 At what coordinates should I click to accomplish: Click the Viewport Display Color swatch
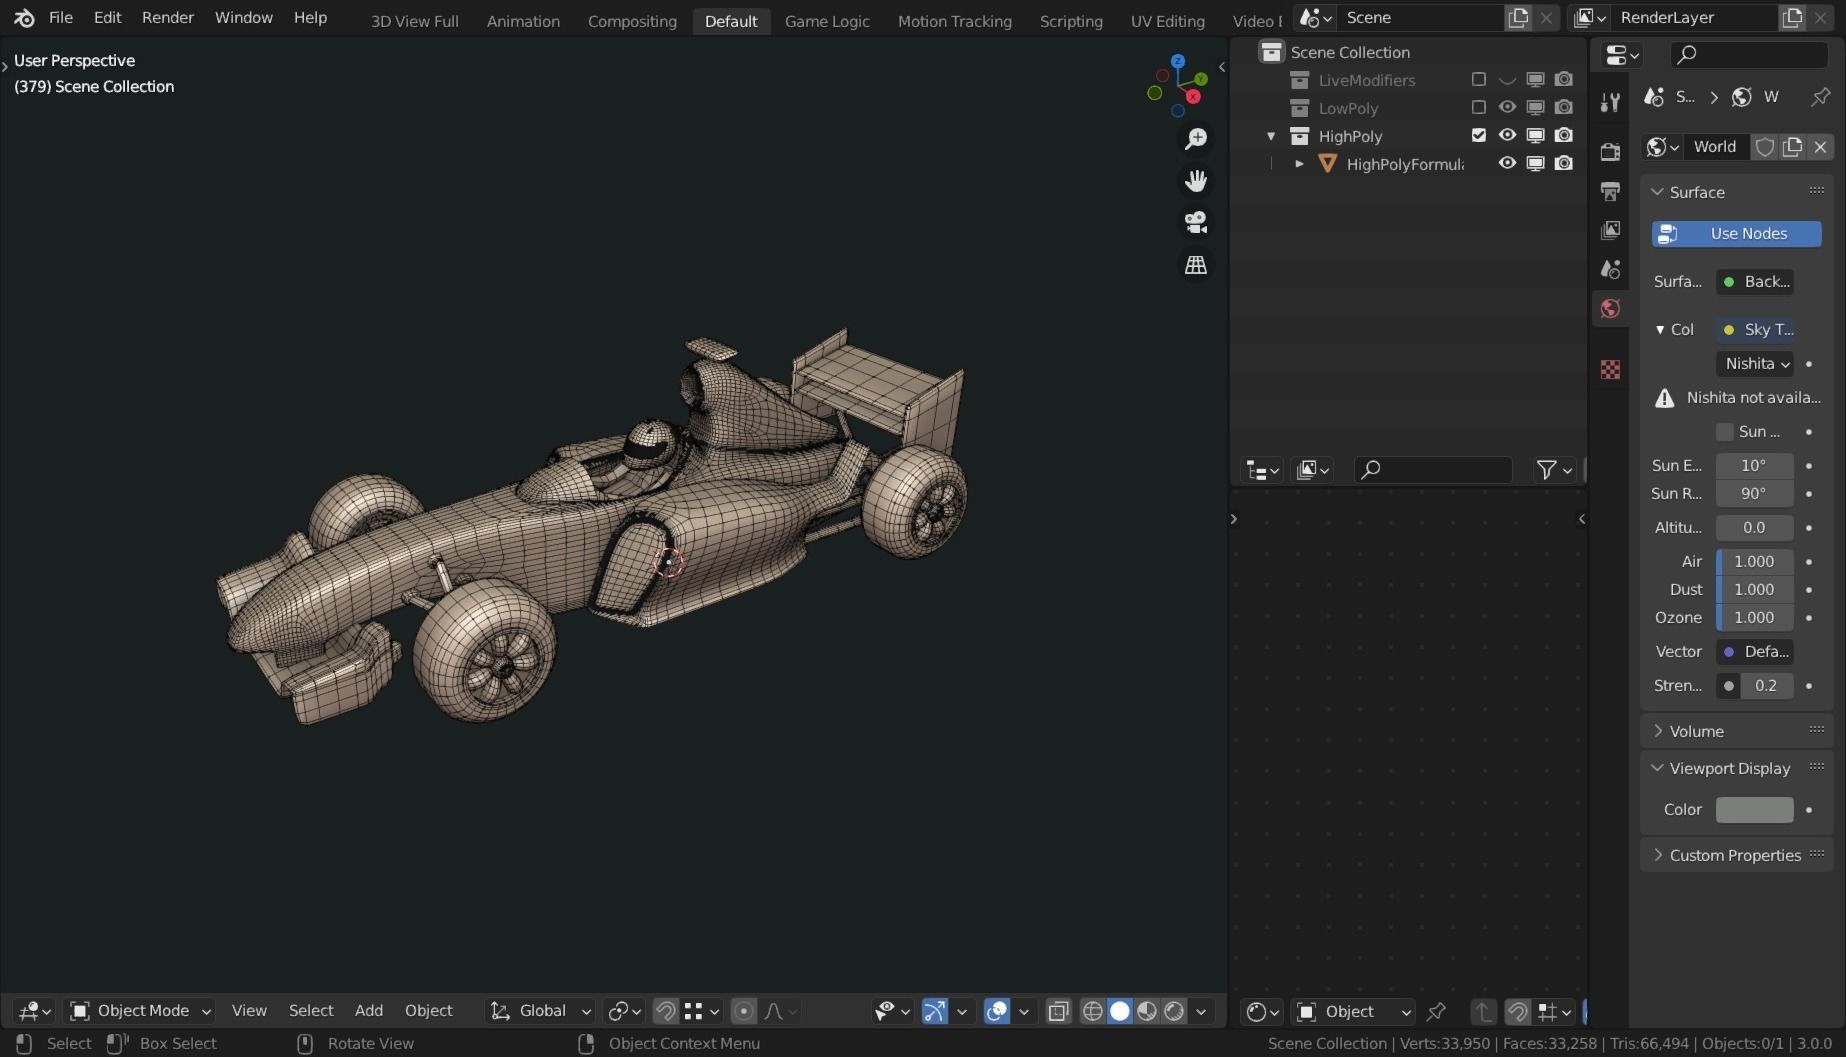[x=1755, y=810]
